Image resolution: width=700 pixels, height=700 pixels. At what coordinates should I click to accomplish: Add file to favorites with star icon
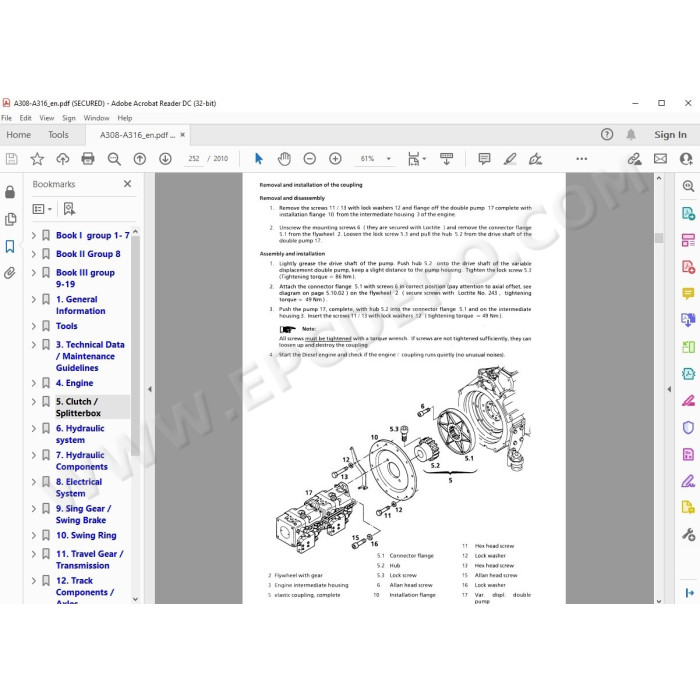coord(37,158)
